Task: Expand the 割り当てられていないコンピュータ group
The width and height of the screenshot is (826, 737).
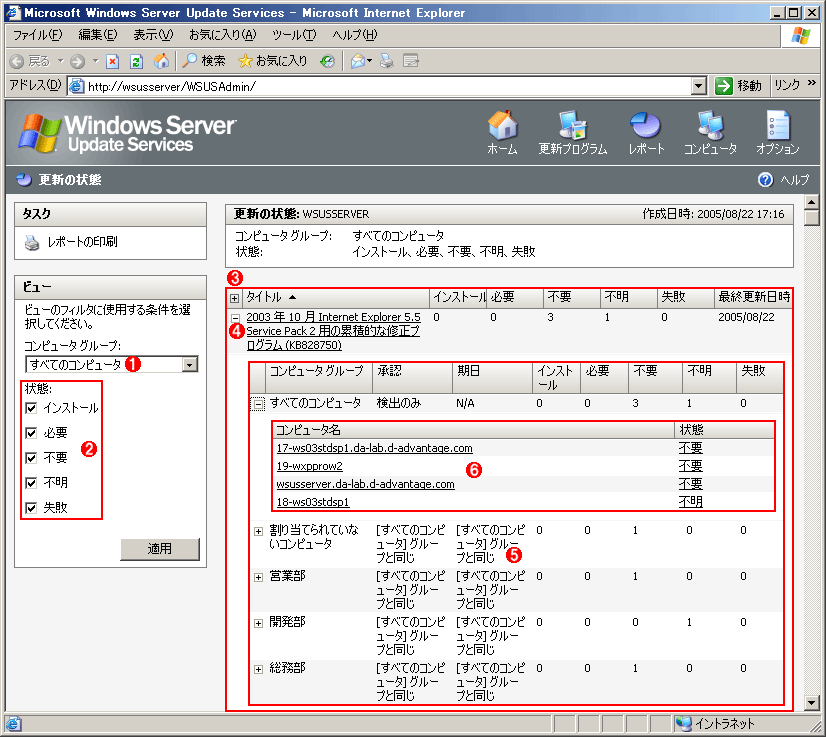Action: (258, 532)
